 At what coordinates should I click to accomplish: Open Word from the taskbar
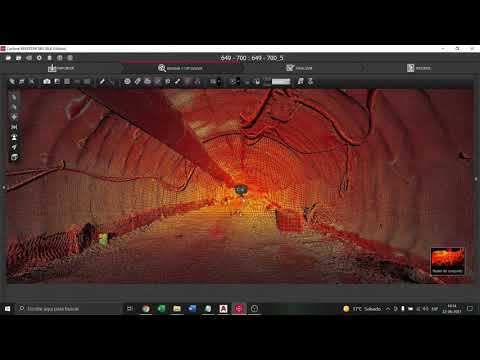click(x=192, y=309)
